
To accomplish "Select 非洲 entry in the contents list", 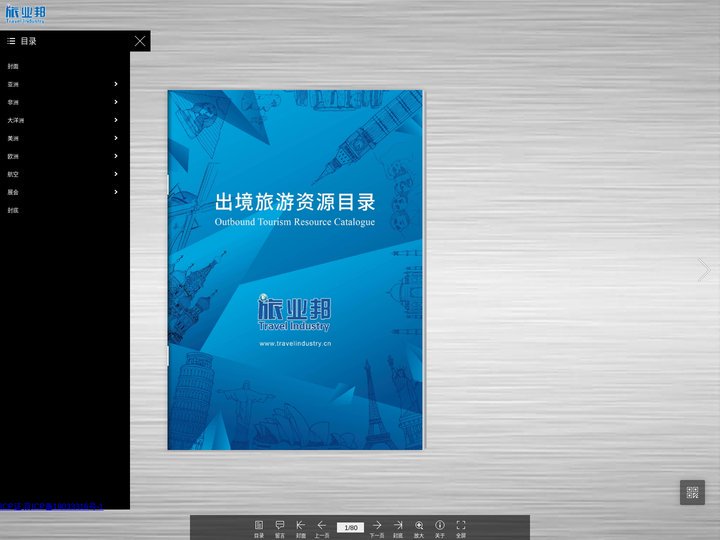I will point(13,102).
